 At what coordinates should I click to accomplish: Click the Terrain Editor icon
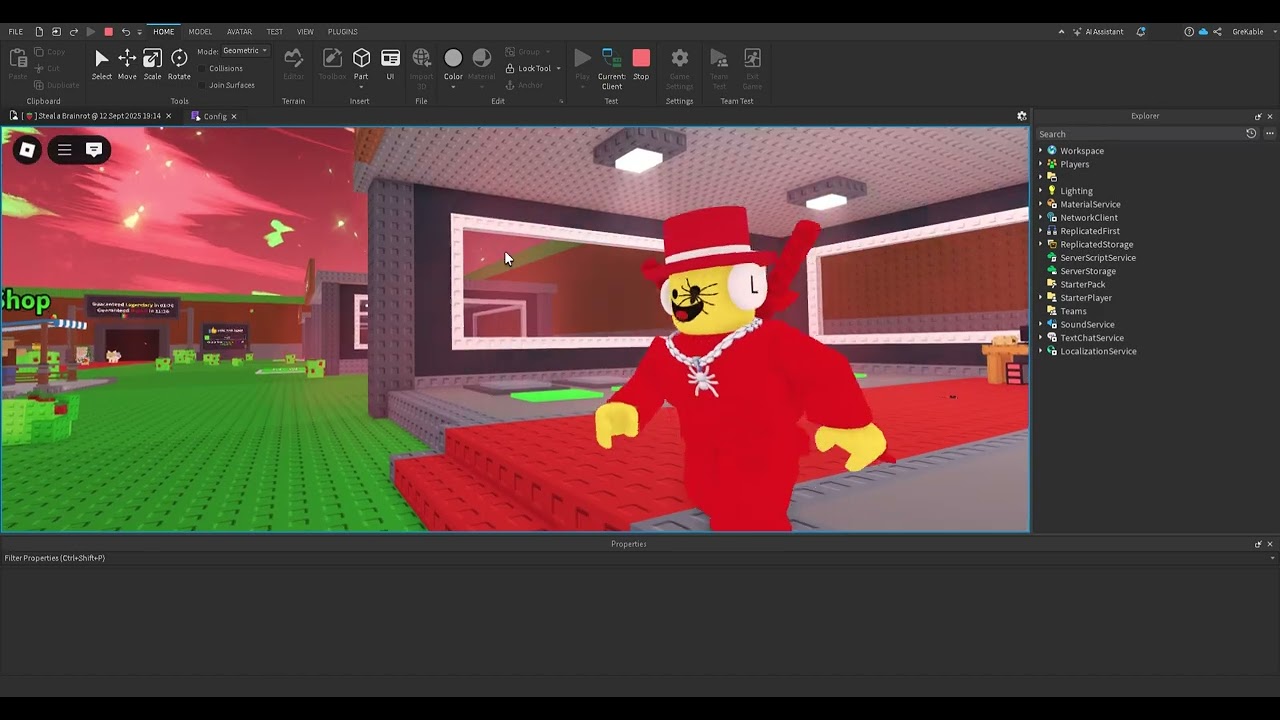click(x=293, y=58)
